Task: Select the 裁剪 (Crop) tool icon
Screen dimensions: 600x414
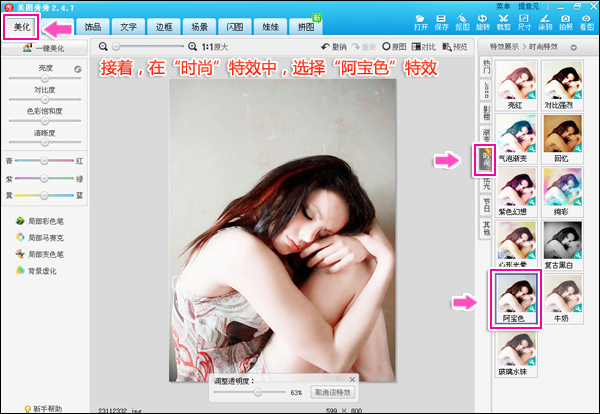Action: point(503,22)
